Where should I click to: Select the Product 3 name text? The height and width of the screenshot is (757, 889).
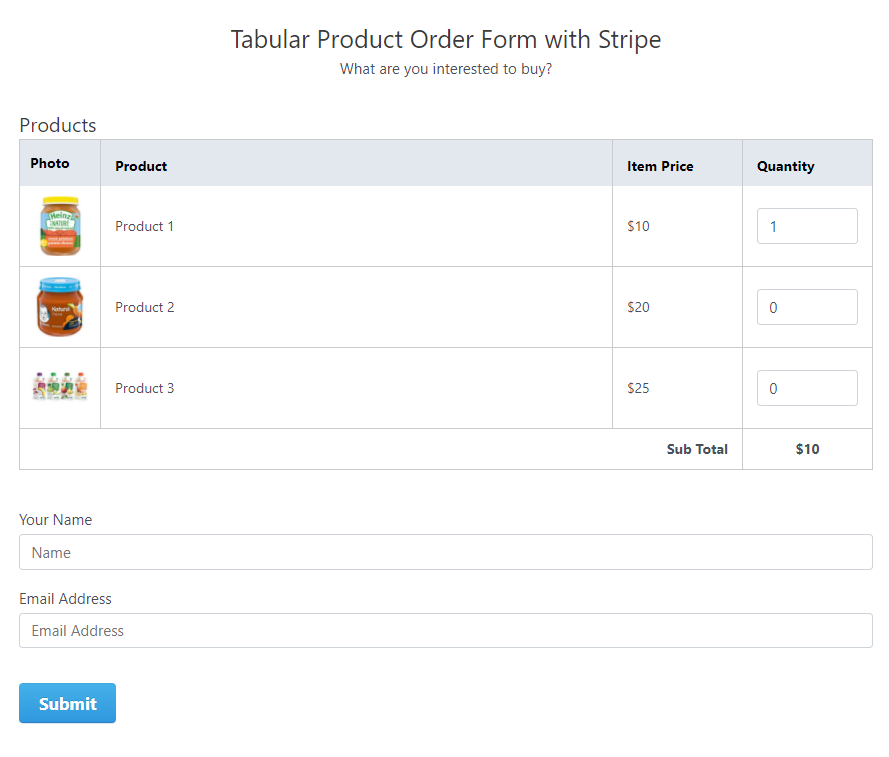coord(145,388)
